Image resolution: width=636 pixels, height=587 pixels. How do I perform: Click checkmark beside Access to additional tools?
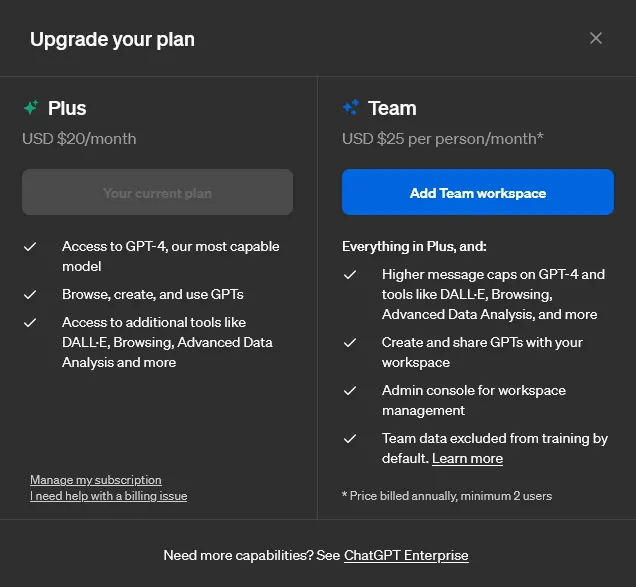[31, 323]
